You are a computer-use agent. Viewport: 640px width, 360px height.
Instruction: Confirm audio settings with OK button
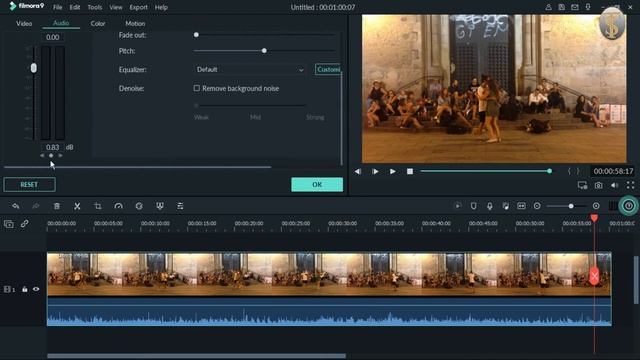[x=317, y=184]
